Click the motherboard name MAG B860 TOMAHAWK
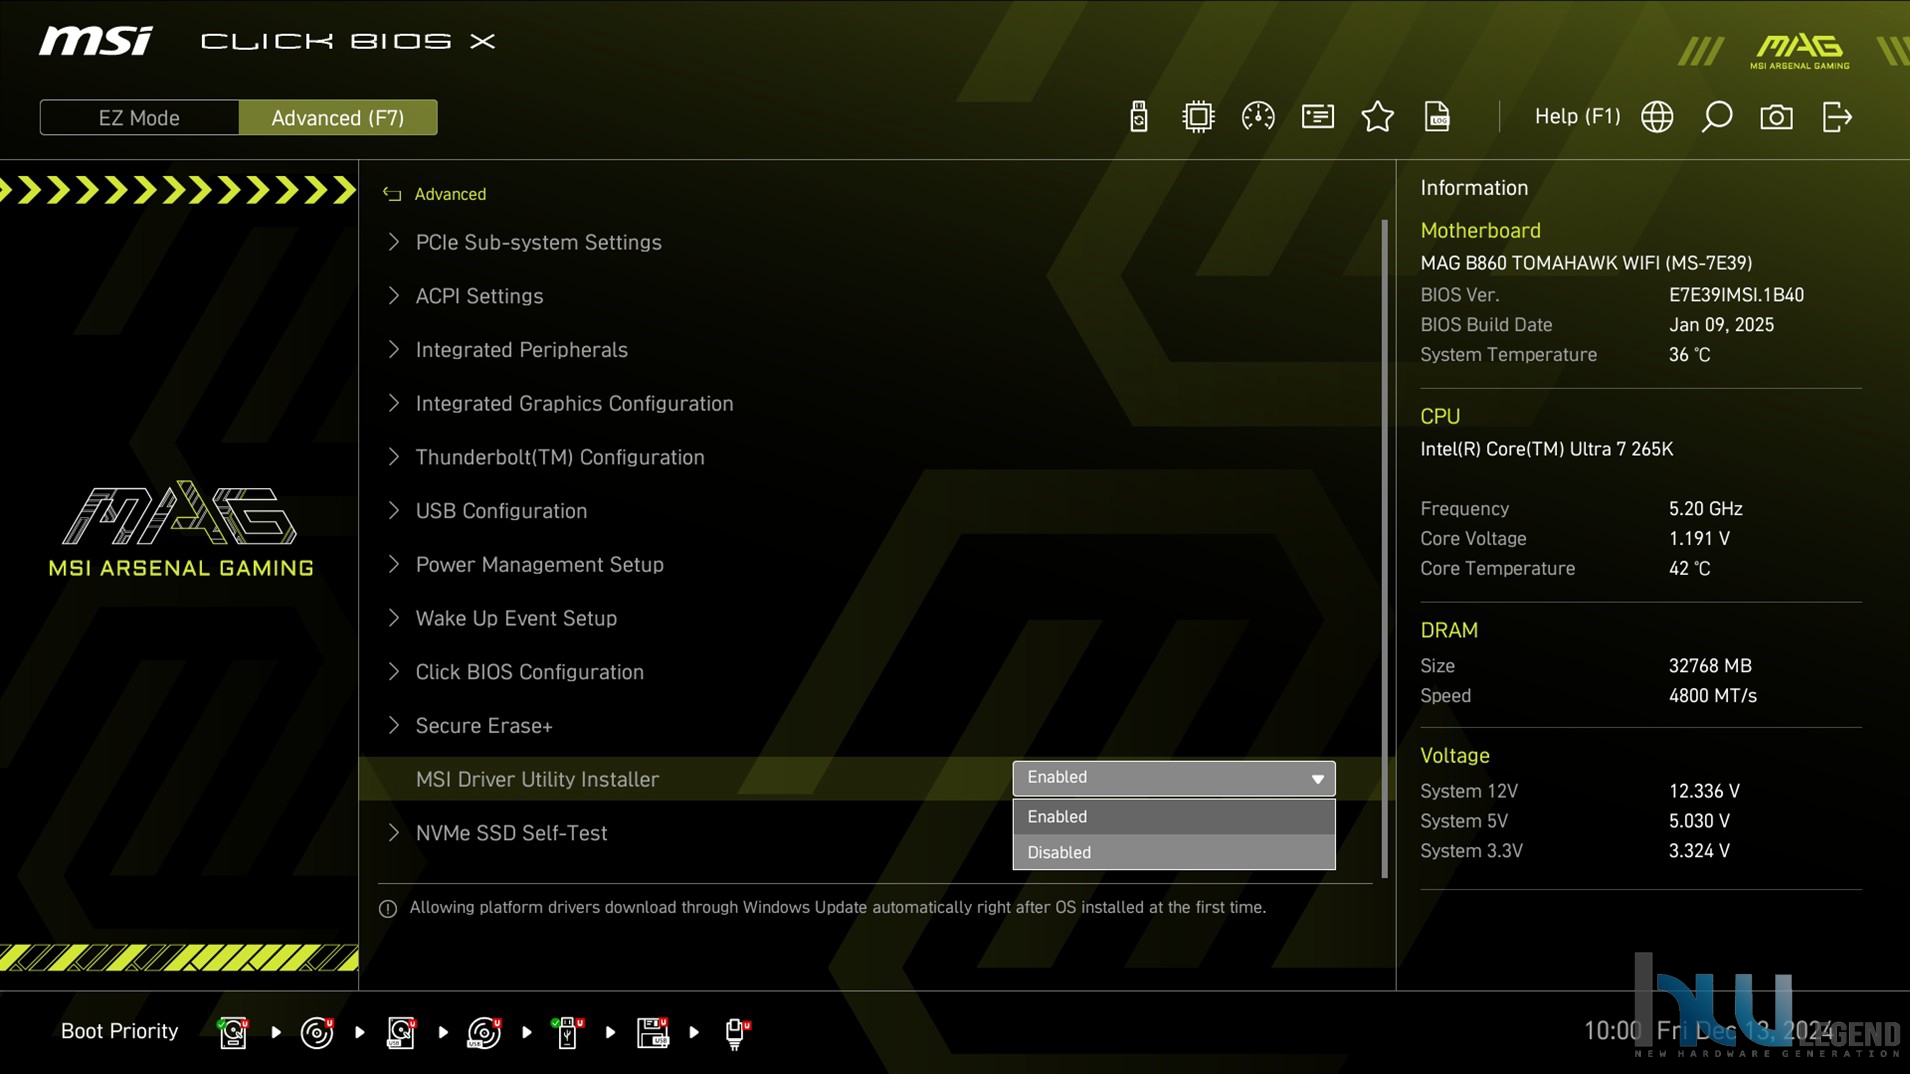The image size is (1910, 1074). (x=1586, y=263)
